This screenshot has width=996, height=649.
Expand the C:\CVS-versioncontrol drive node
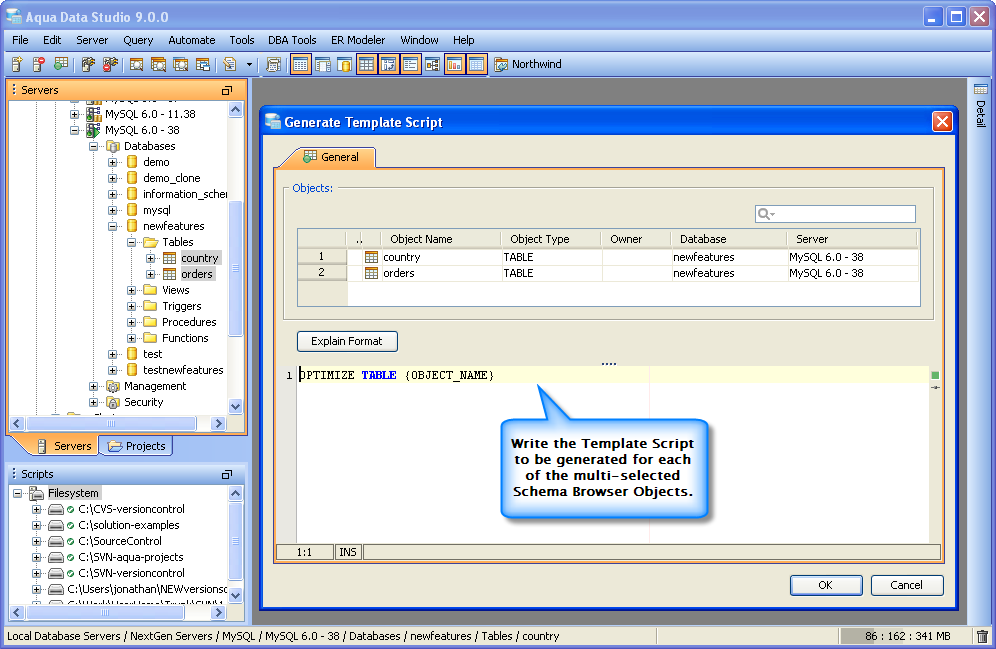36,509
